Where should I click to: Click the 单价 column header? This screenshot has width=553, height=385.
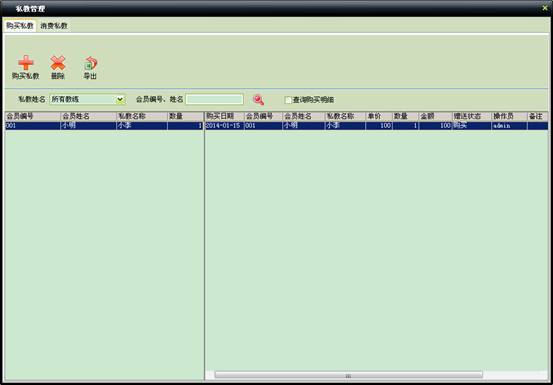click(x=379, y=116)
